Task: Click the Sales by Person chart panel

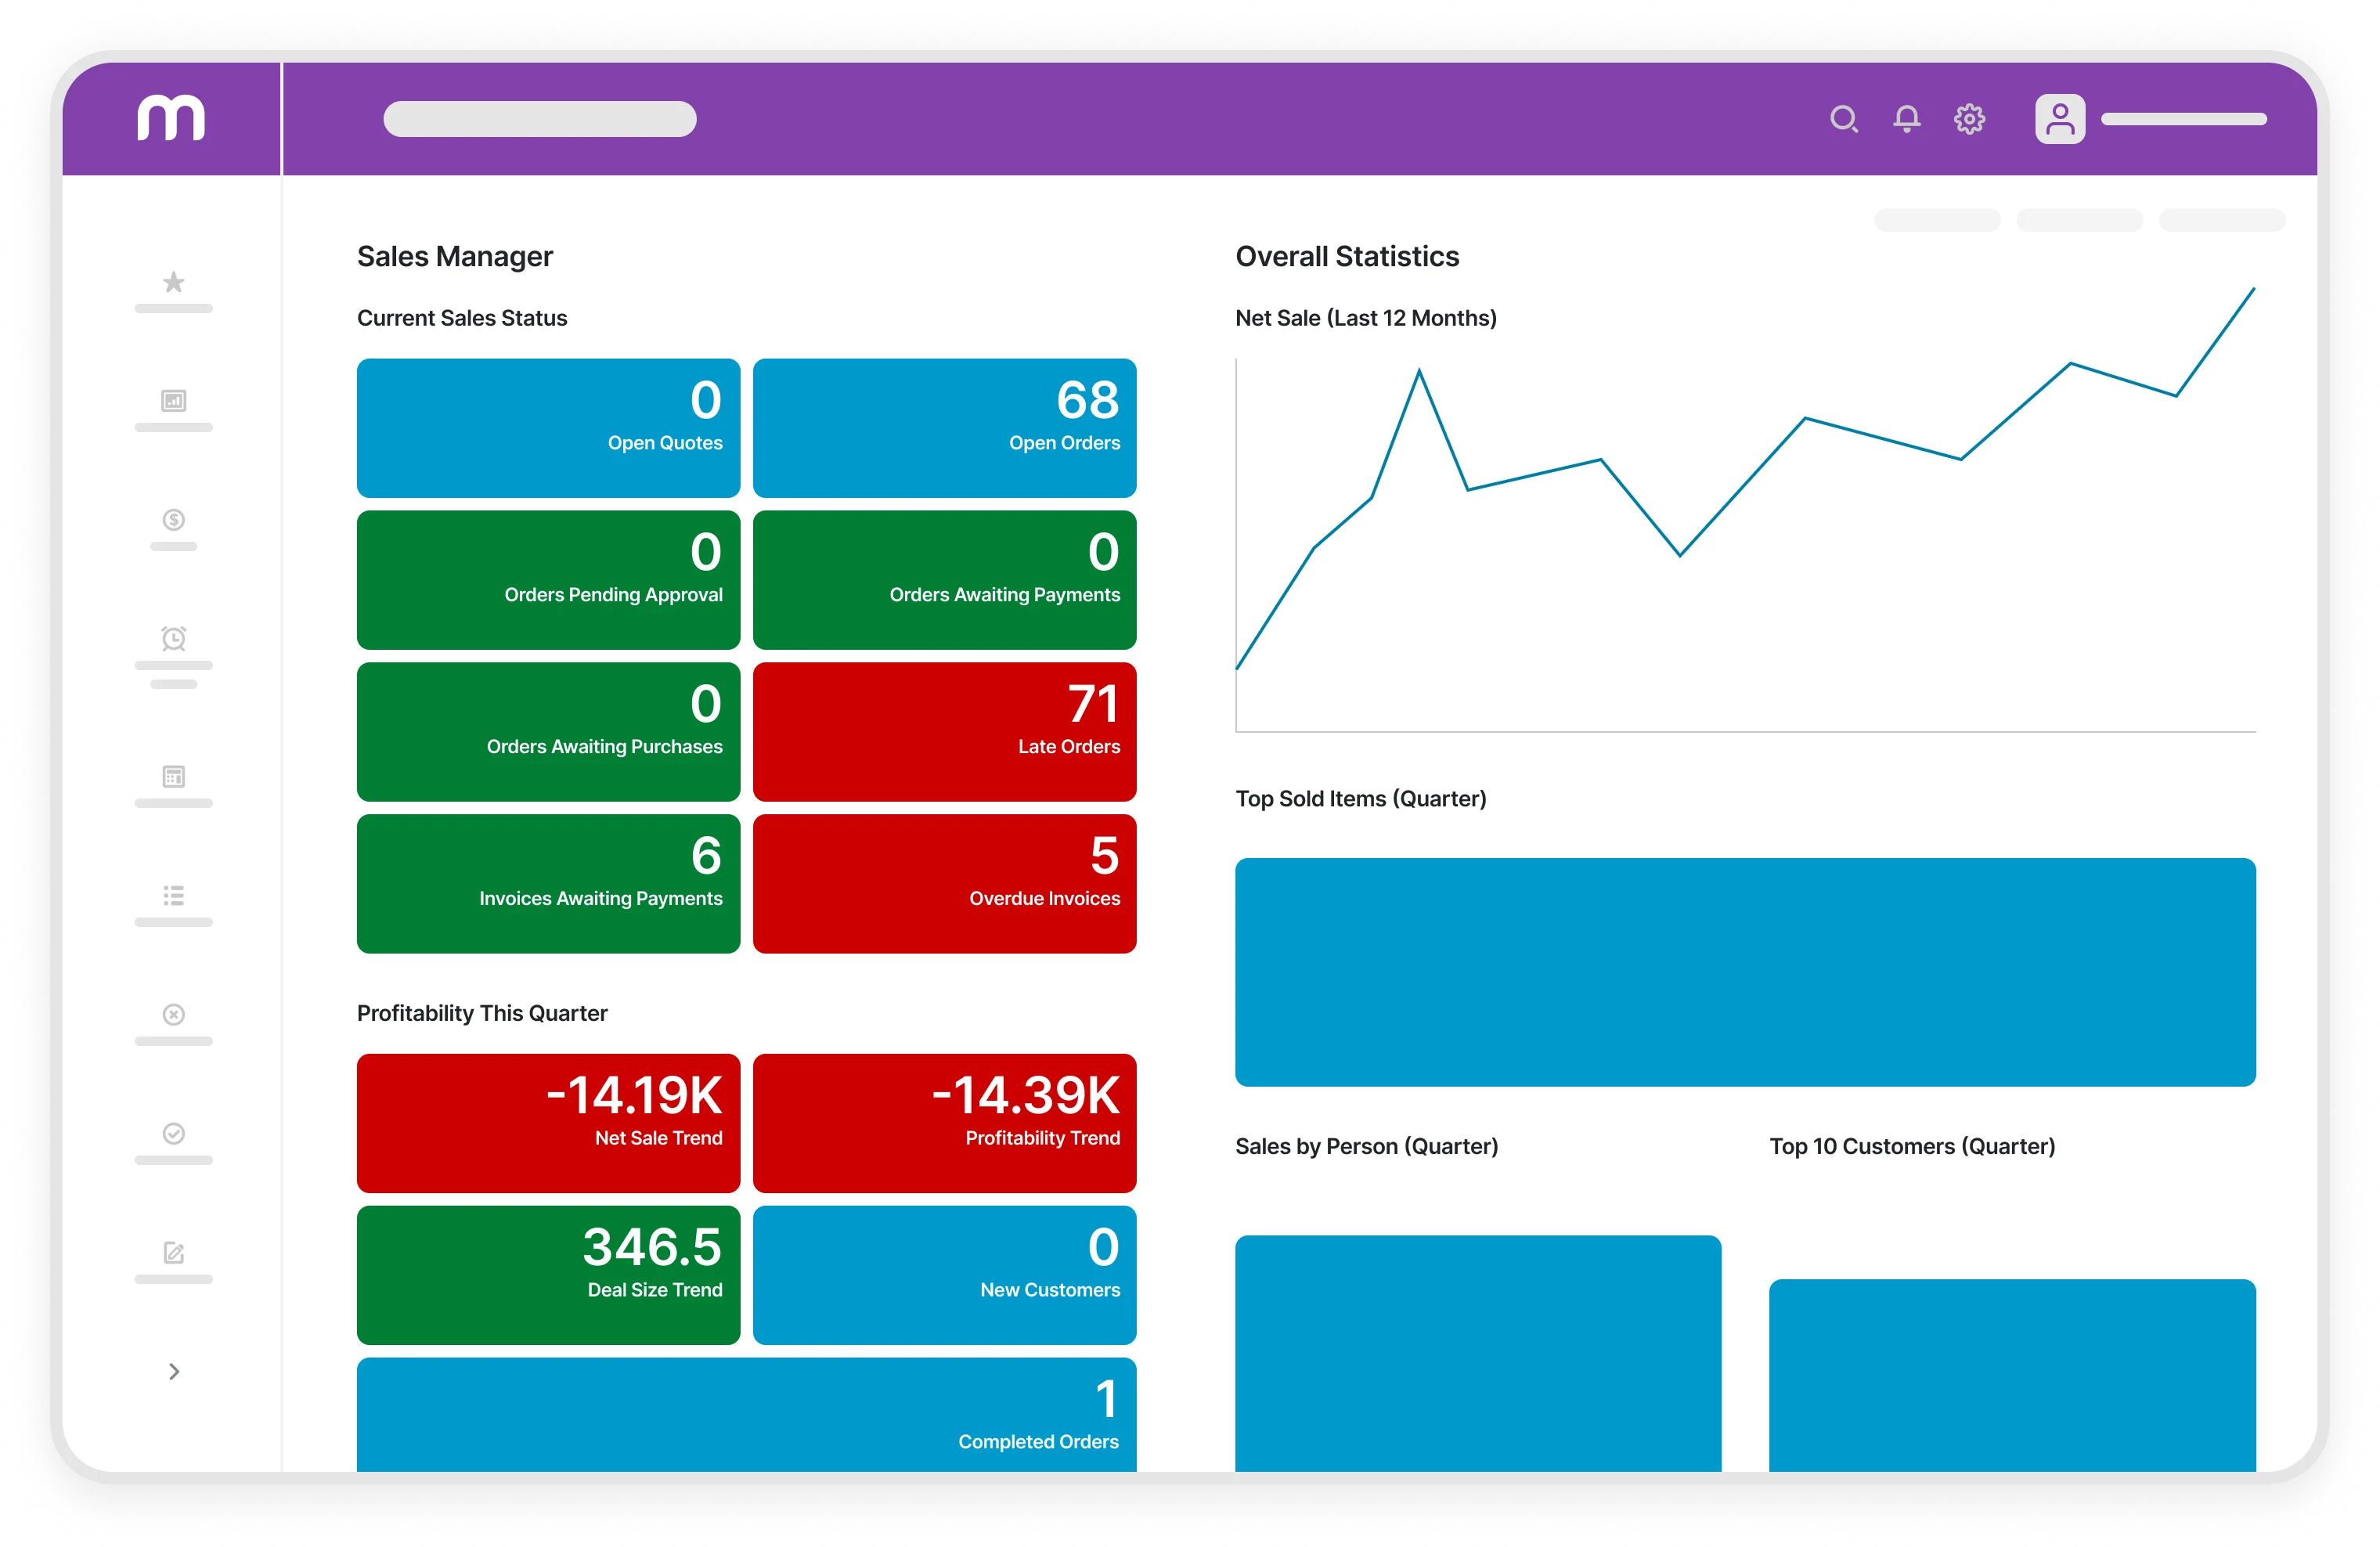Action: [1478, 1354]
